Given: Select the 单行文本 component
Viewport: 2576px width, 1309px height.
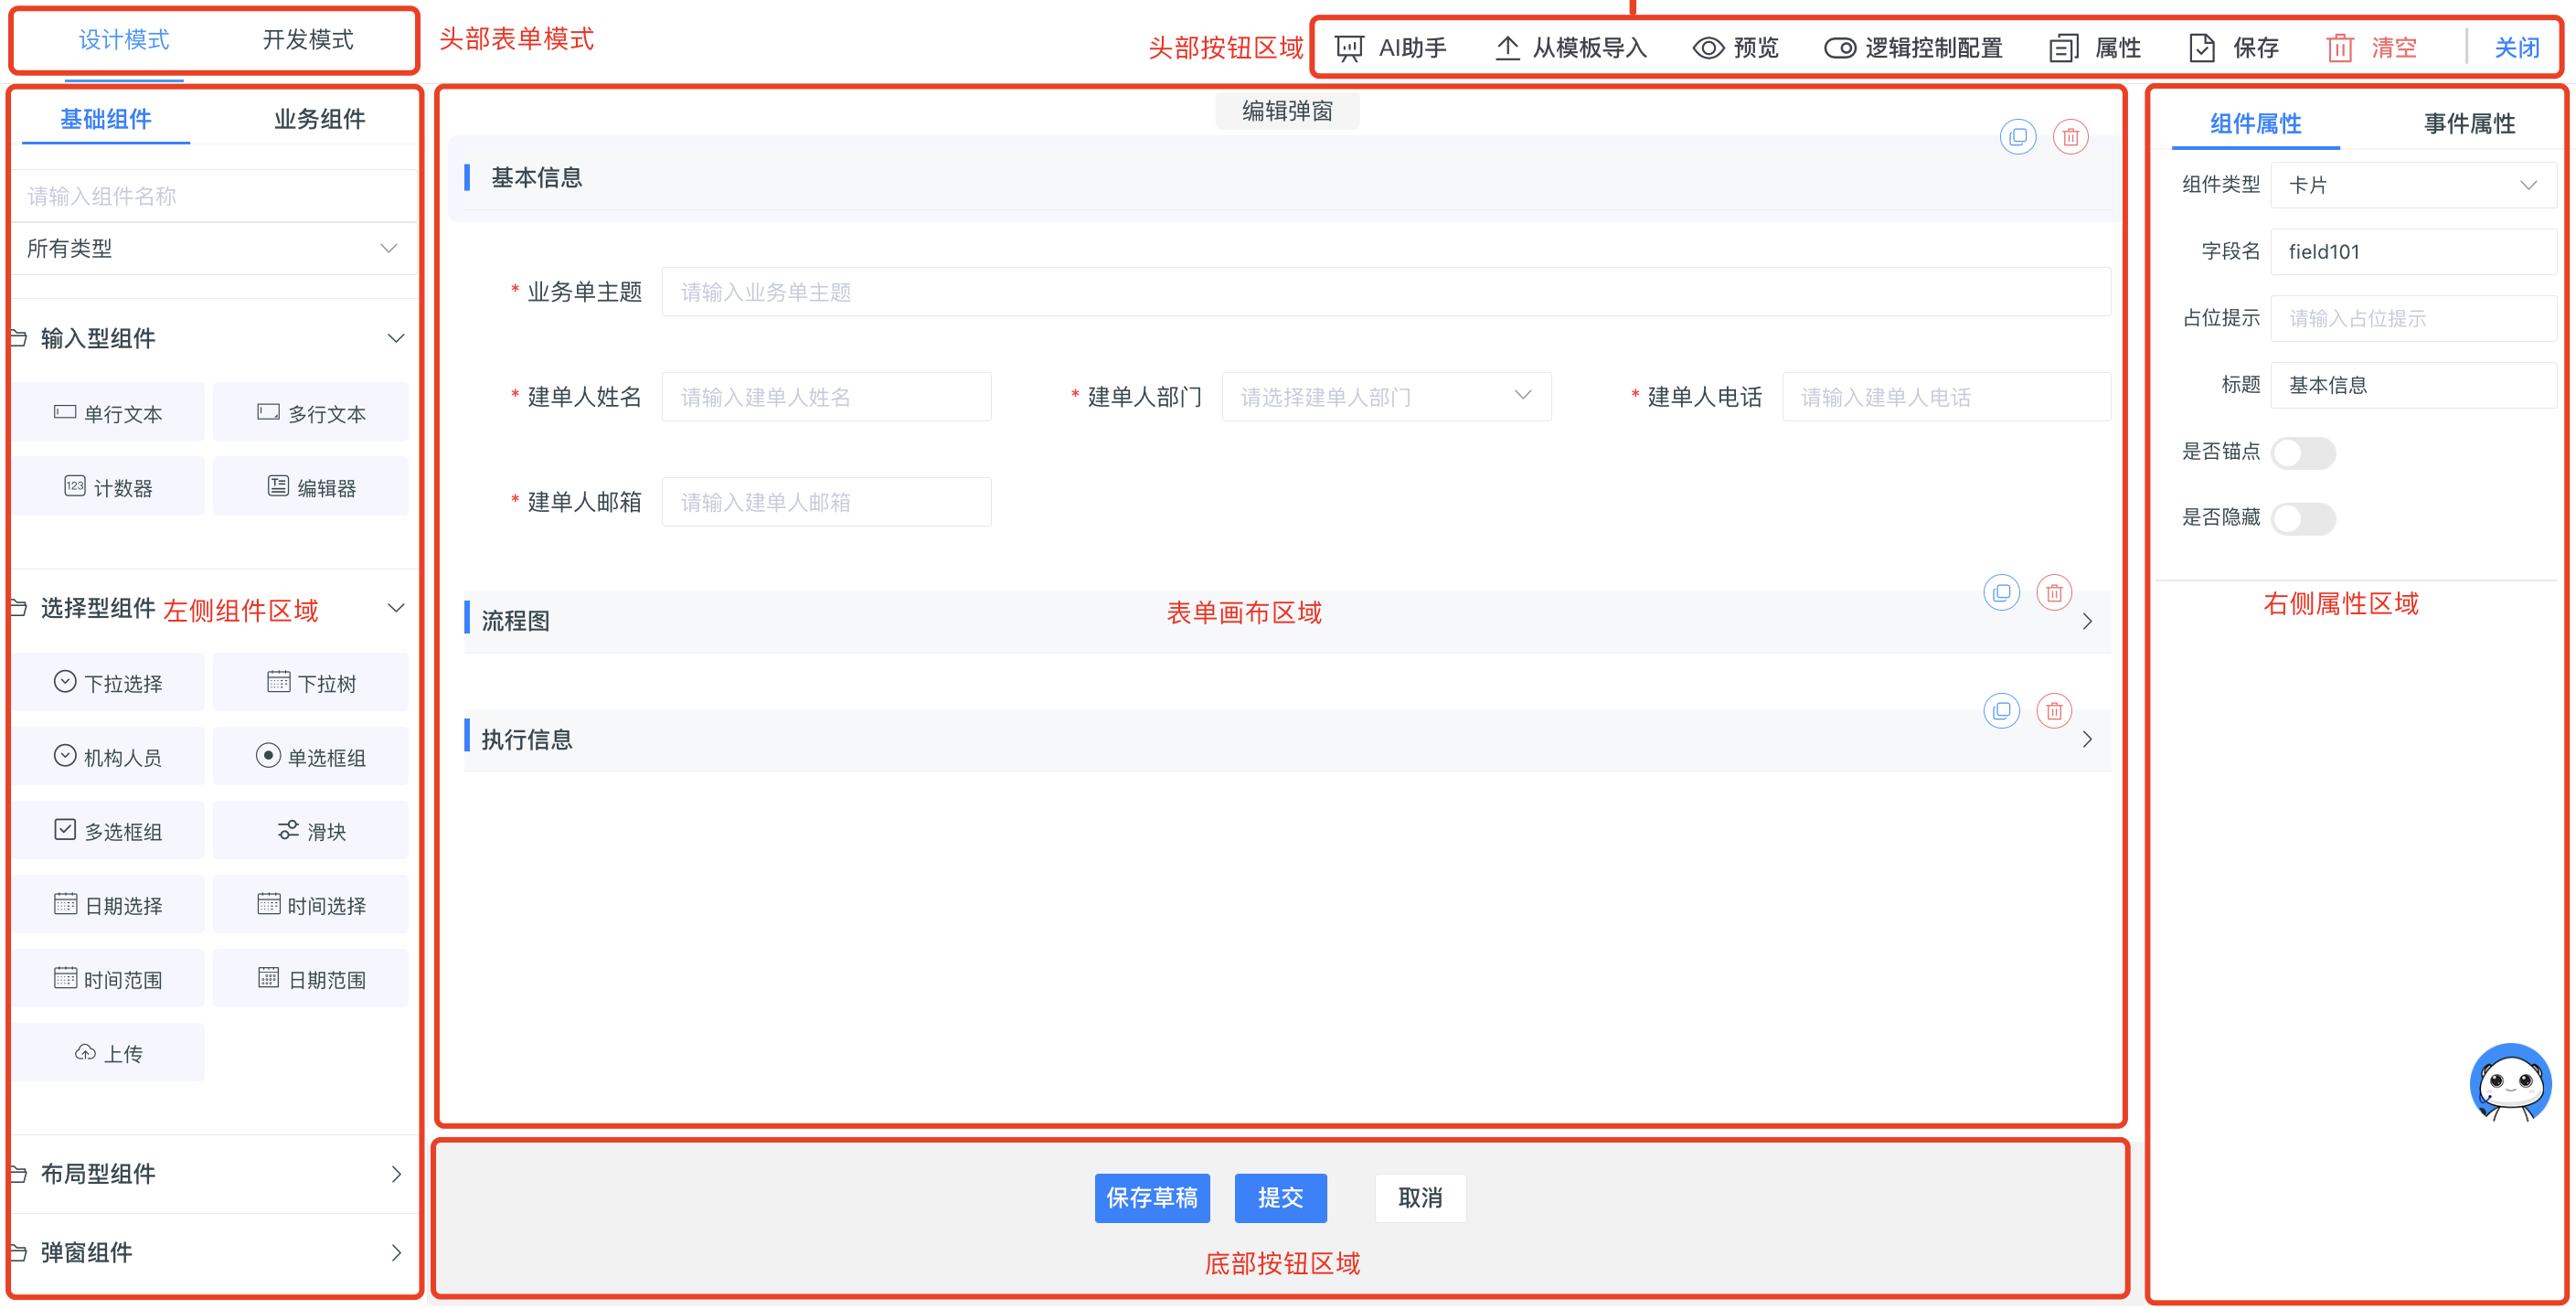Looking at the screenshot, I should [108, 412].
